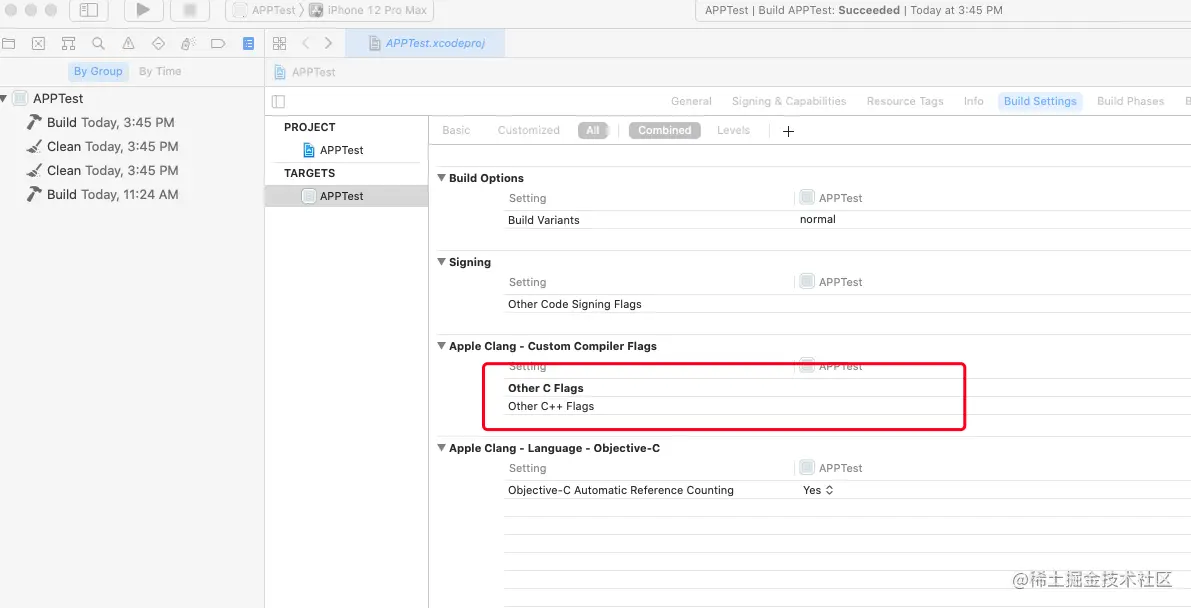
Task: Collapse Apple Clang Language Objective-C section
Action: coord(441,448)
